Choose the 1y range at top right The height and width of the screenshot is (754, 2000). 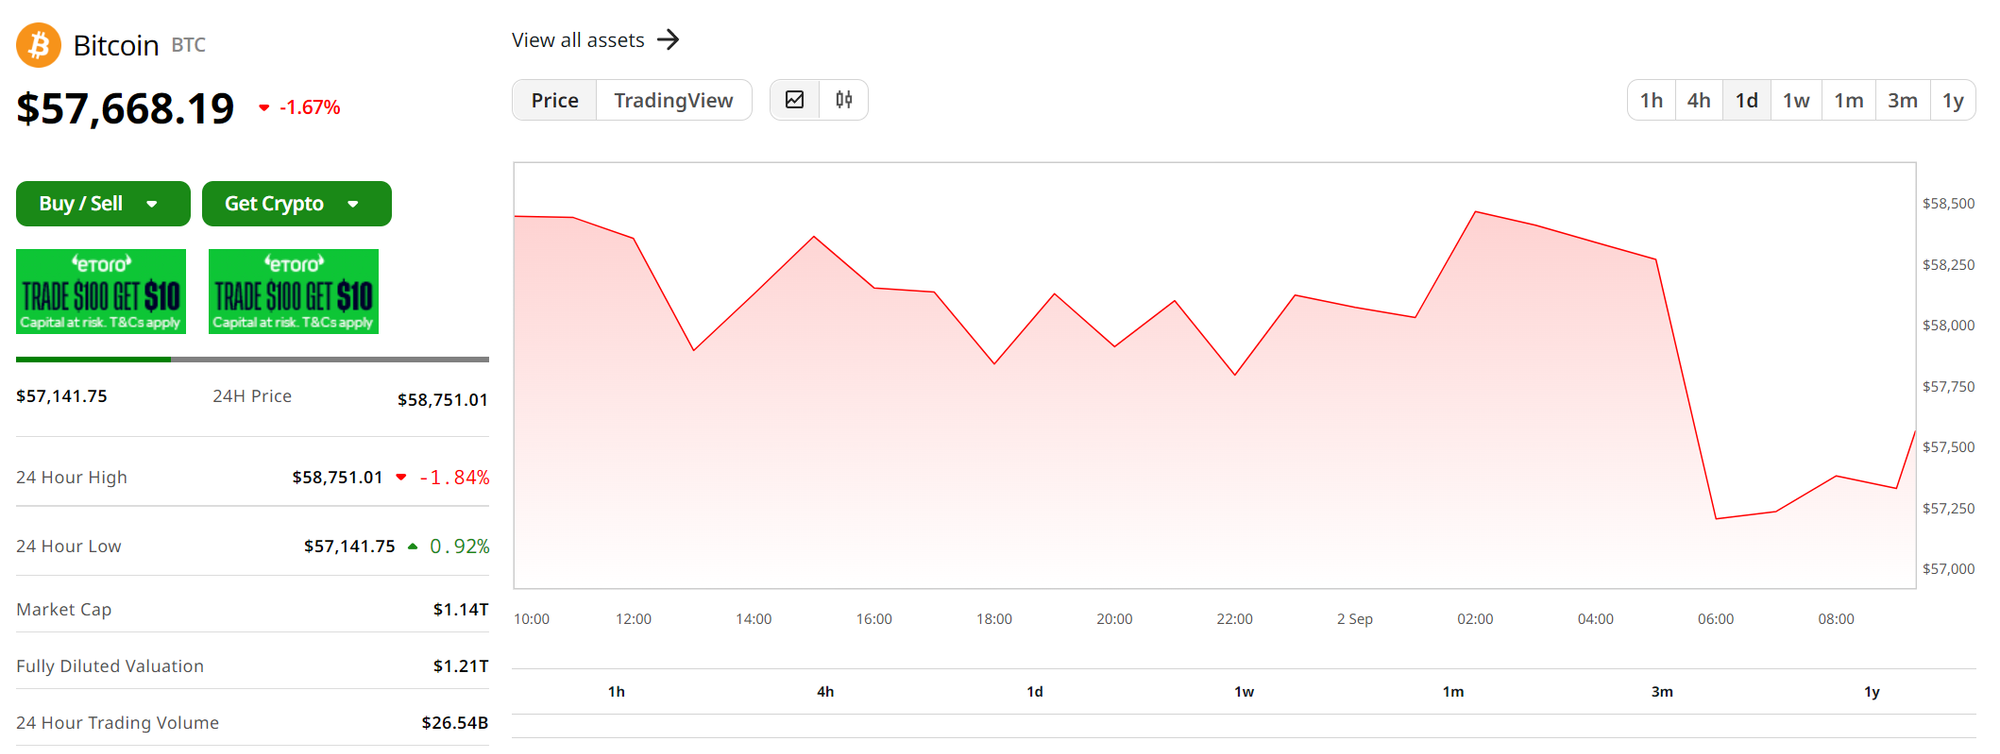click(1952, 100)
